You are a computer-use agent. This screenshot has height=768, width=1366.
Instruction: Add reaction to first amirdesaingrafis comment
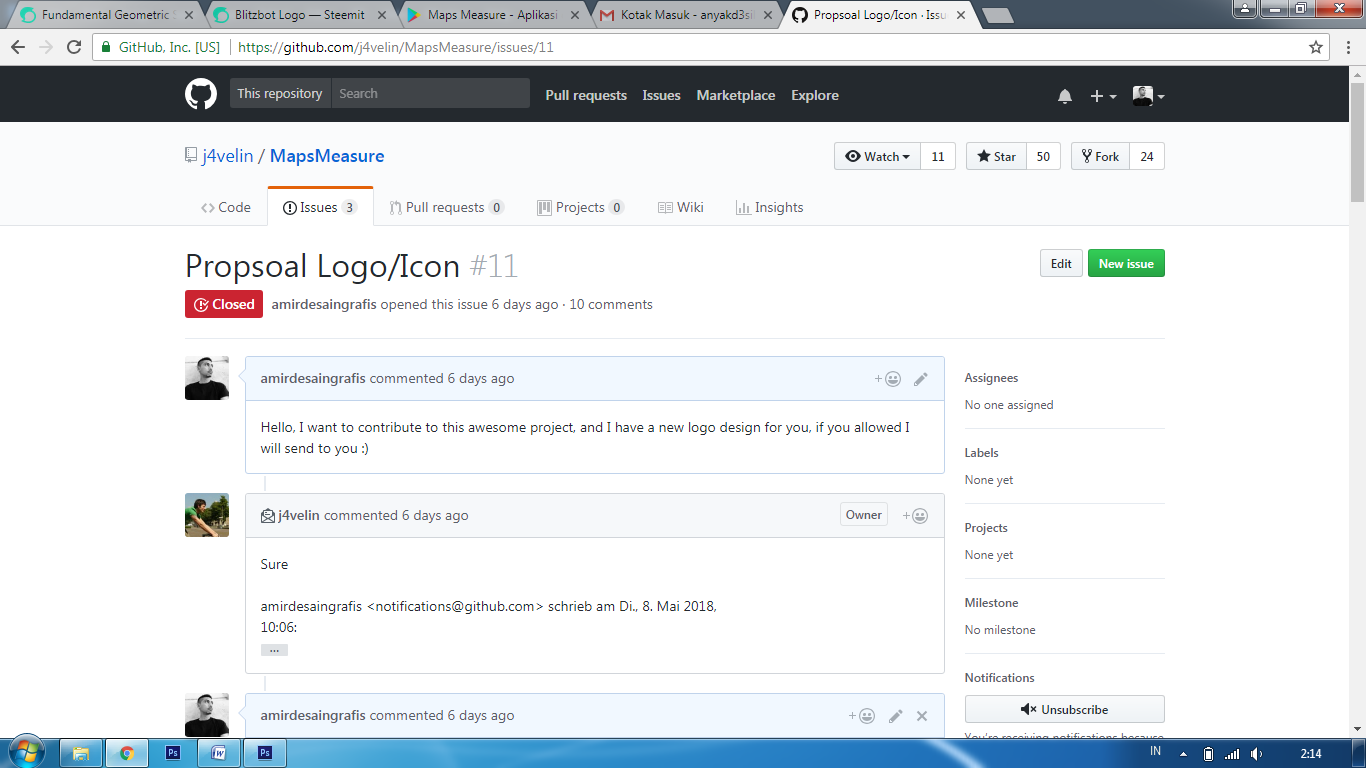(888, 379)
